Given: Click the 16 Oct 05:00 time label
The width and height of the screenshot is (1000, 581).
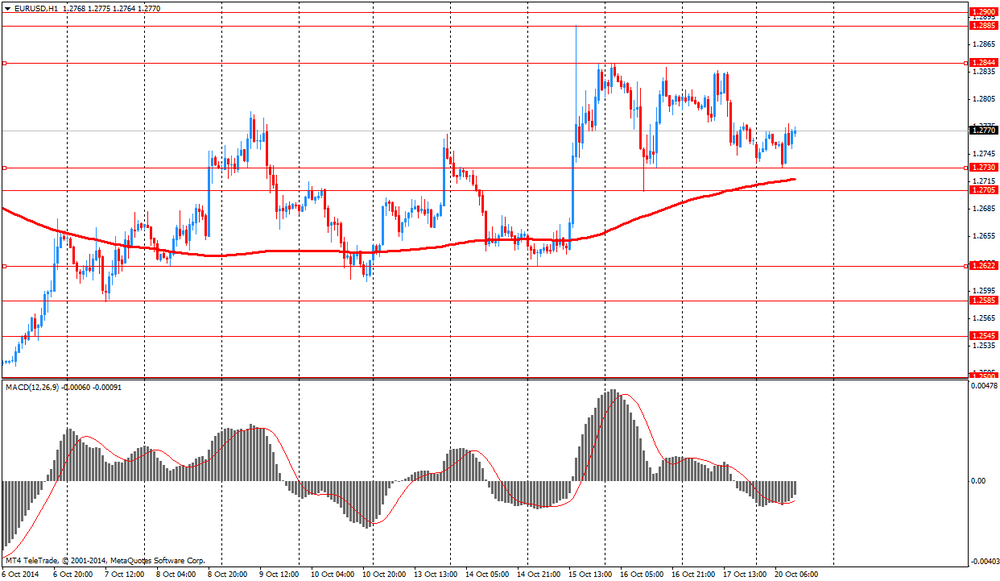Looking at the screenshot, I should pyautogui.click(x=642, y=574).
